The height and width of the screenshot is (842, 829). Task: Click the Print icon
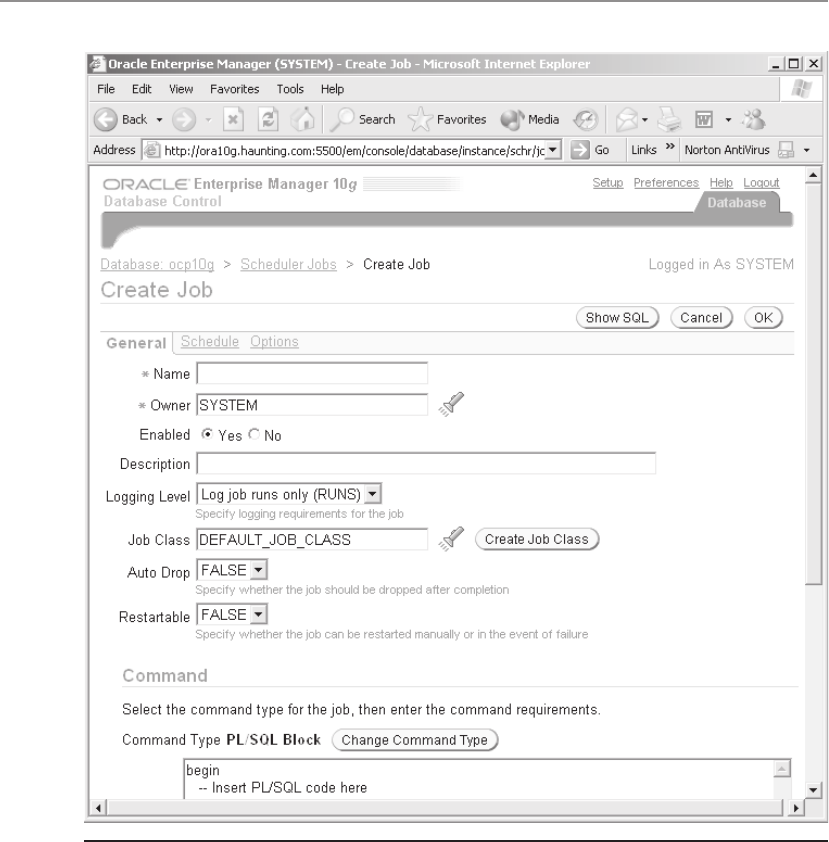point(670,119)
